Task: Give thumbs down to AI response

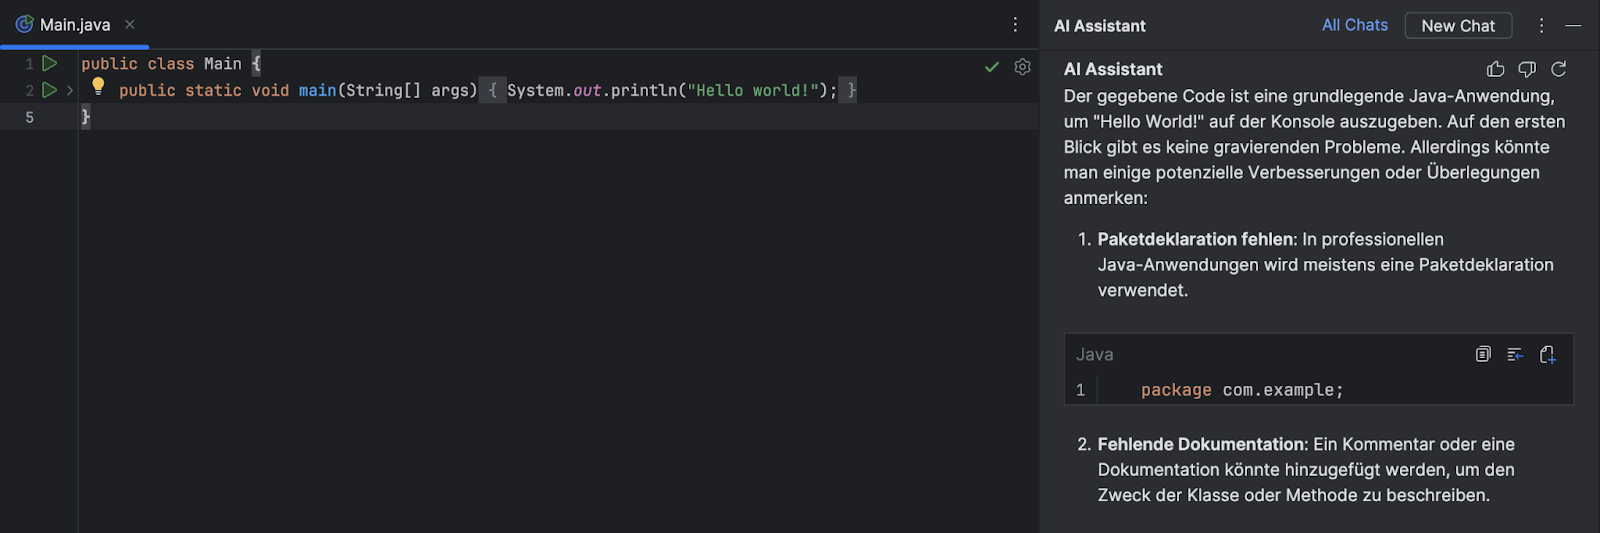Action: click(1527, 69)
